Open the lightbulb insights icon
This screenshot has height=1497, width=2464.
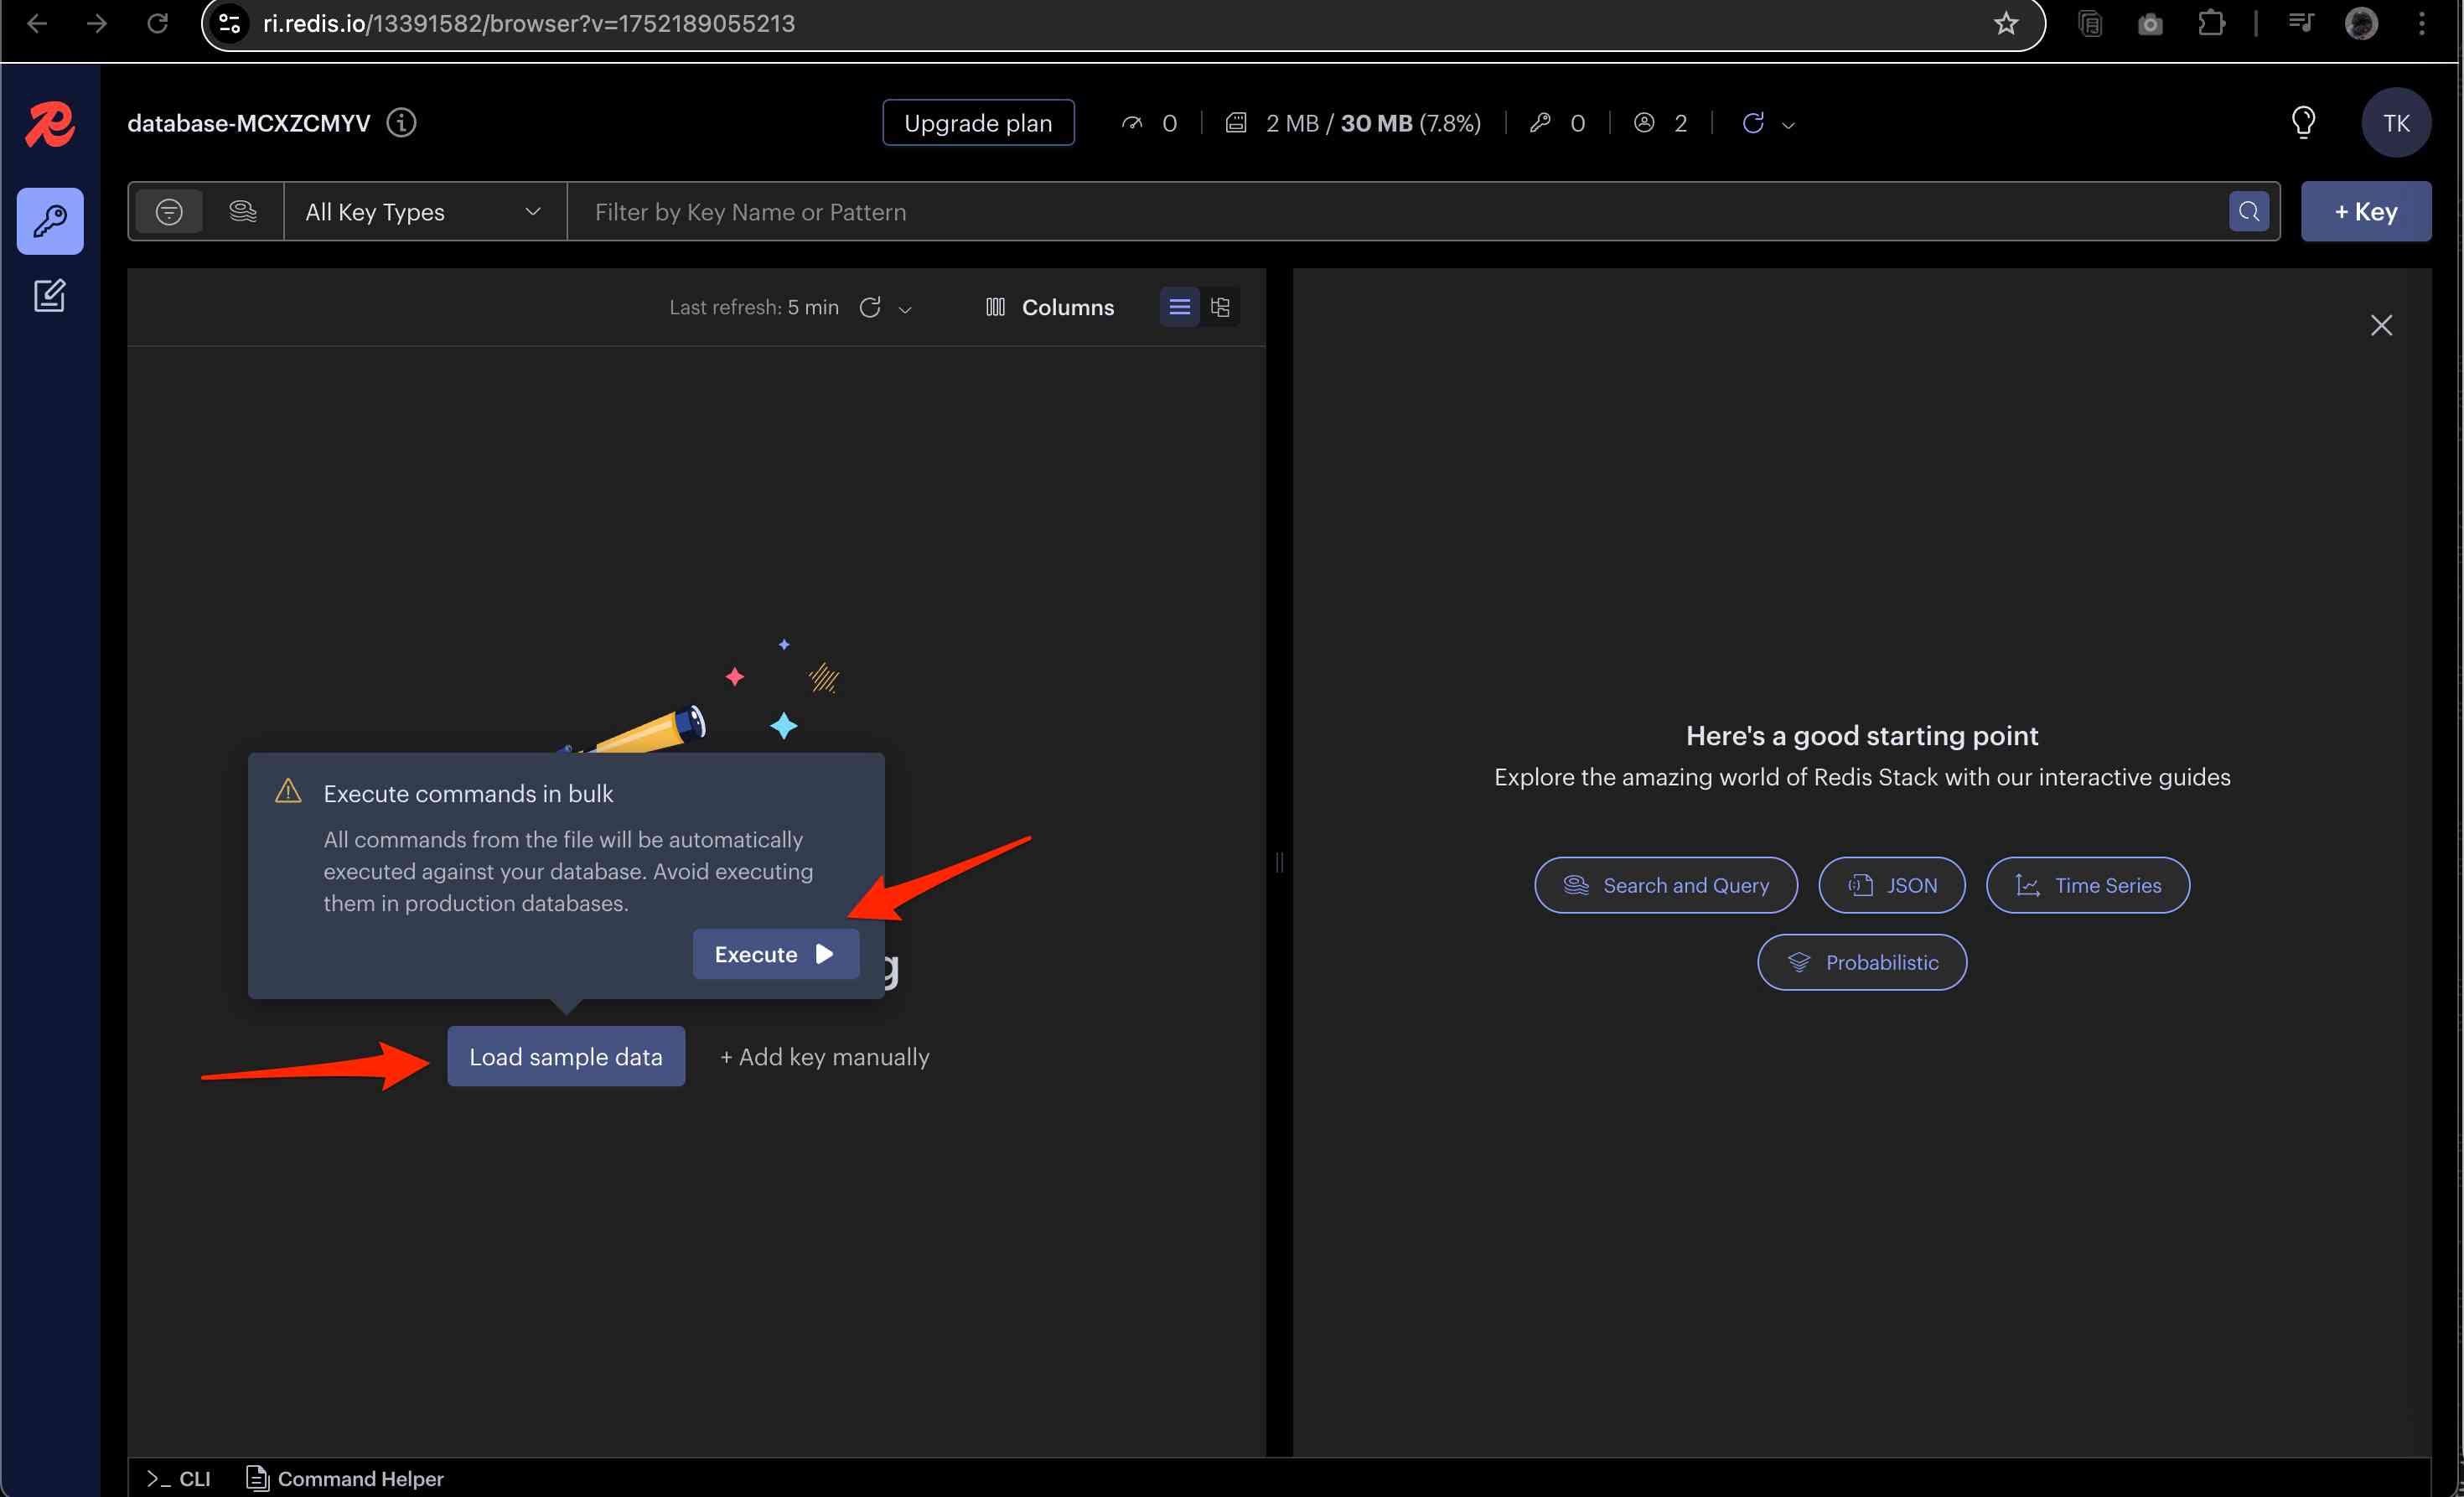(2302, 123)
